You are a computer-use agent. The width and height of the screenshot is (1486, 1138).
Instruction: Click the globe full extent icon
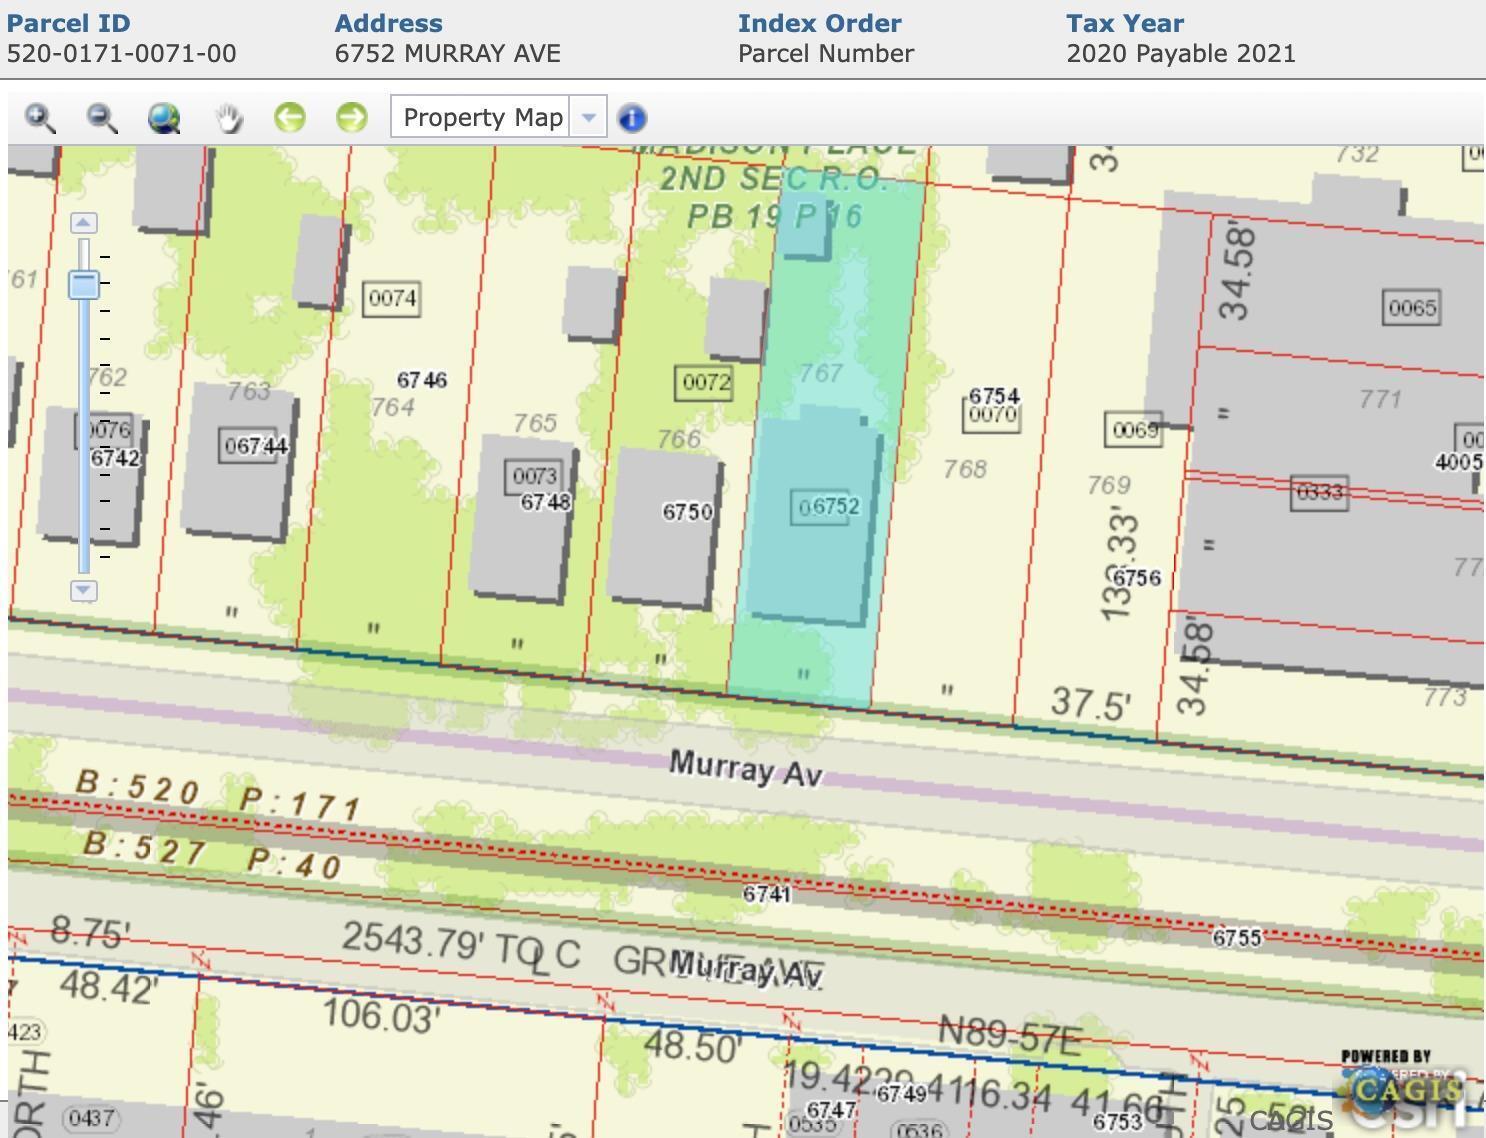[x=164, y=118]
